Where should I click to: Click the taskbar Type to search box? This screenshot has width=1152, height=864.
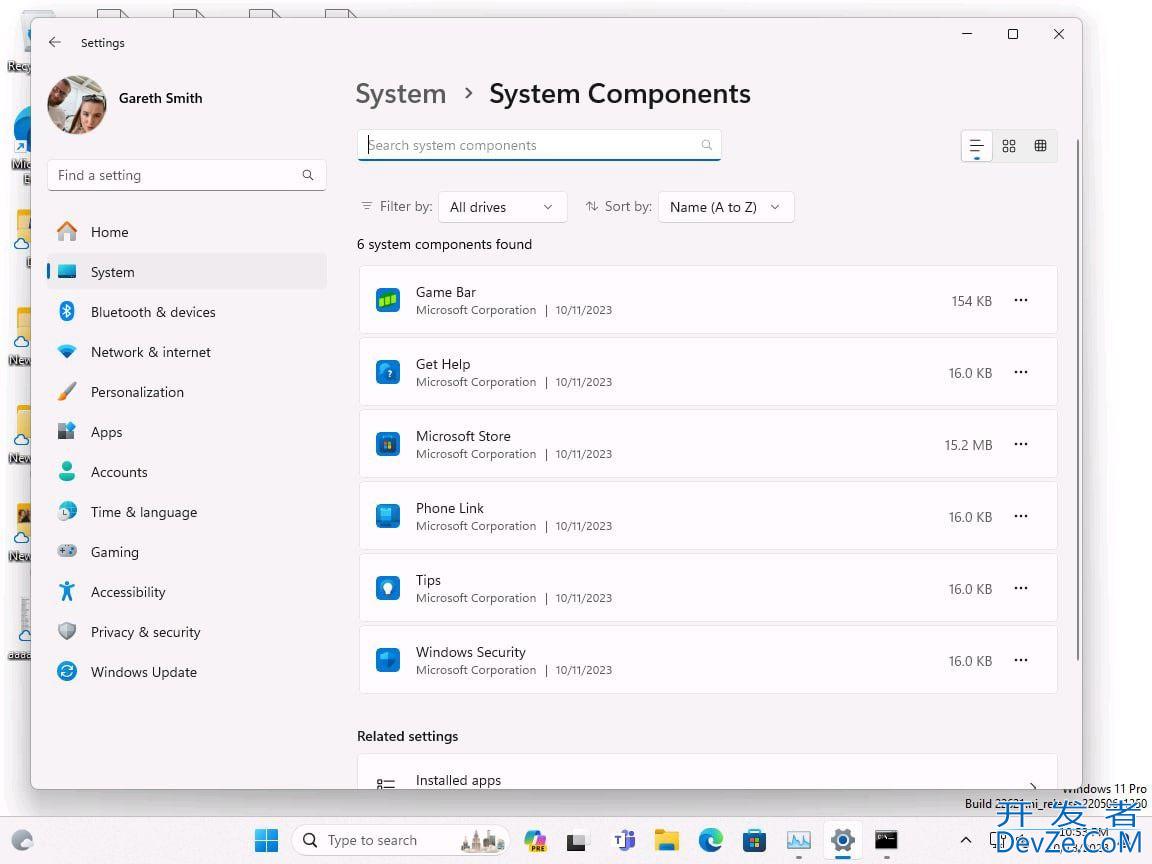tap(400, 840)
